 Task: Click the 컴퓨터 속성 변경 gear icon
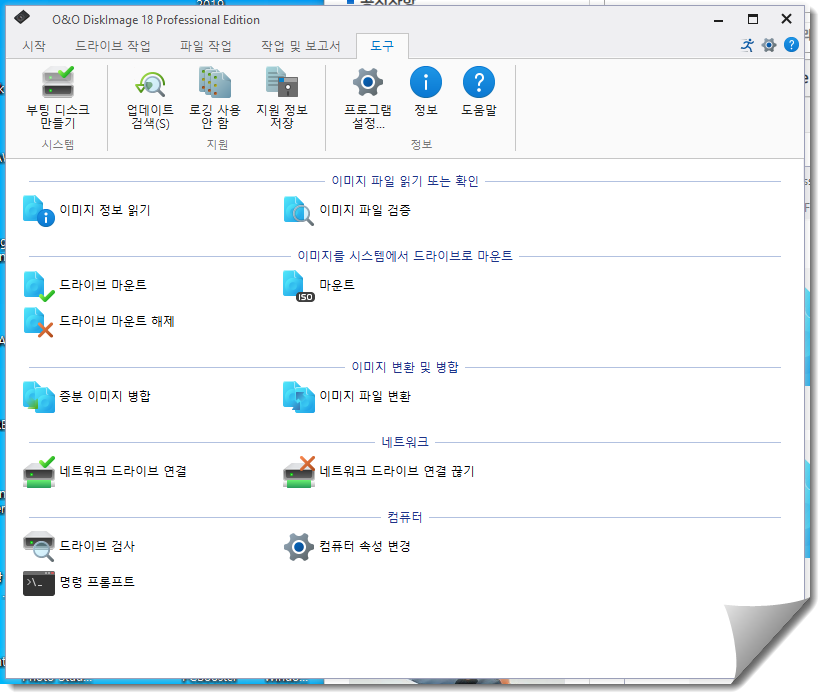click(x=298, y=546)
